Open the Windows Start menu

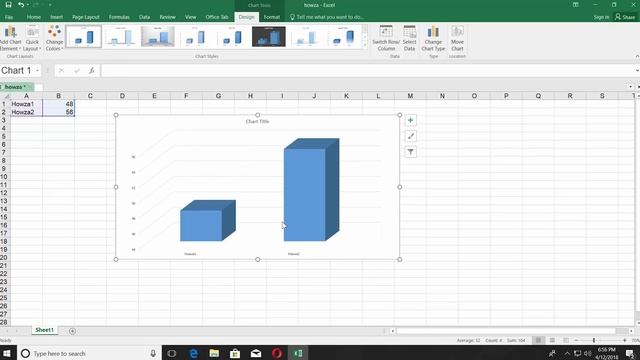click(x=7, y=353)
